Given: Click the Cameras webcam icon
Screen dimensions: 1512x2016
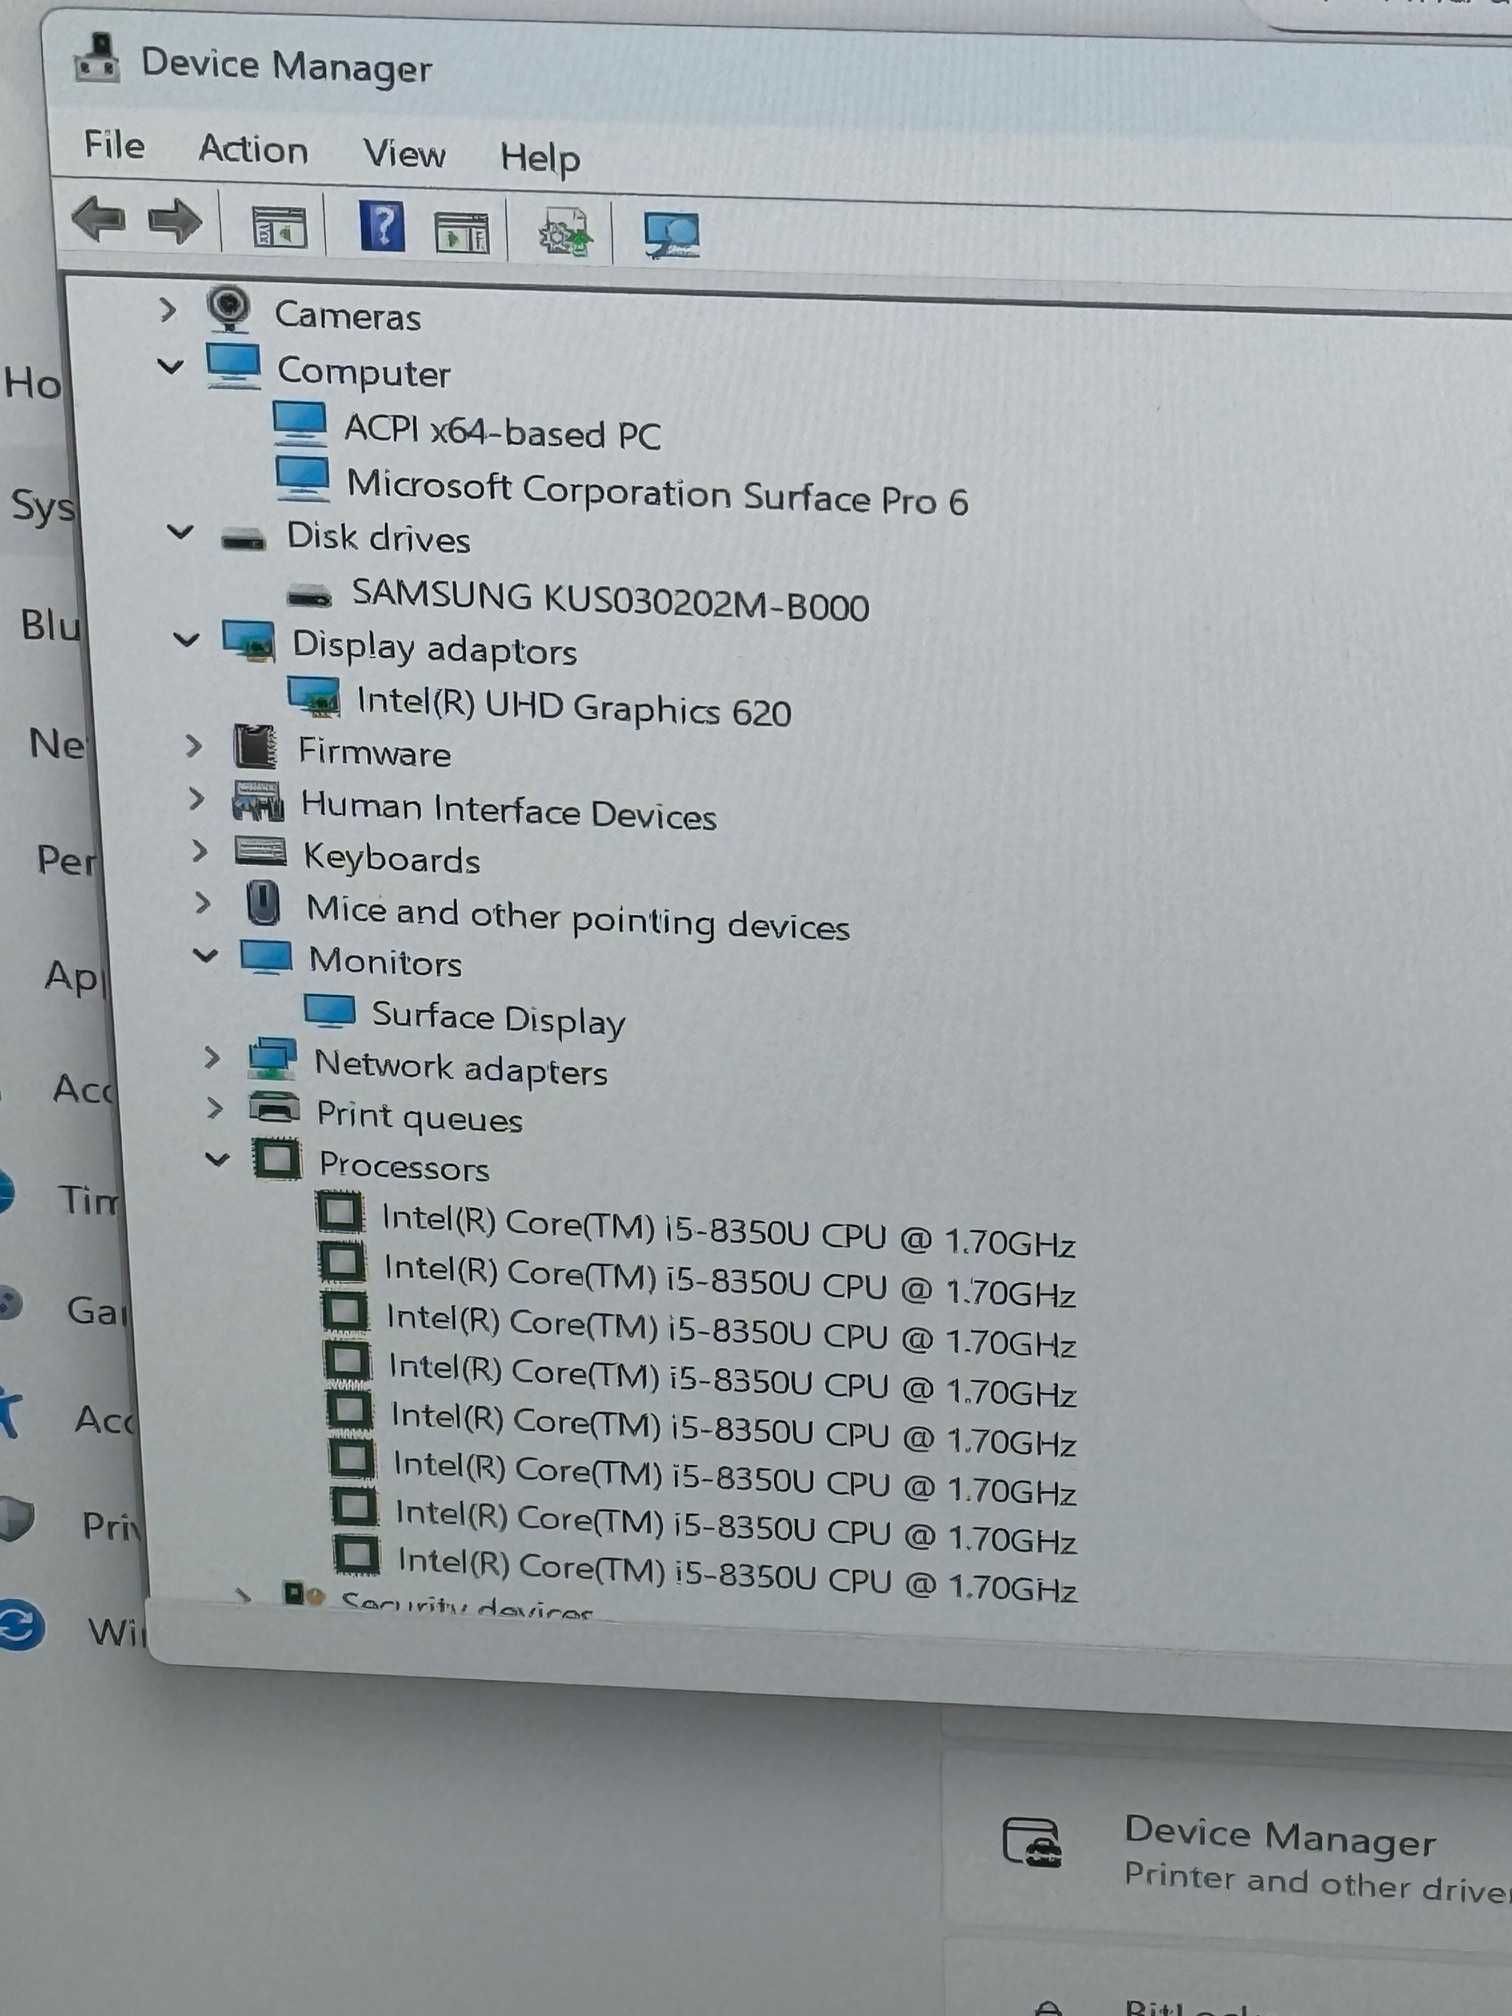Looking at the screenshot, I should 230,309.
